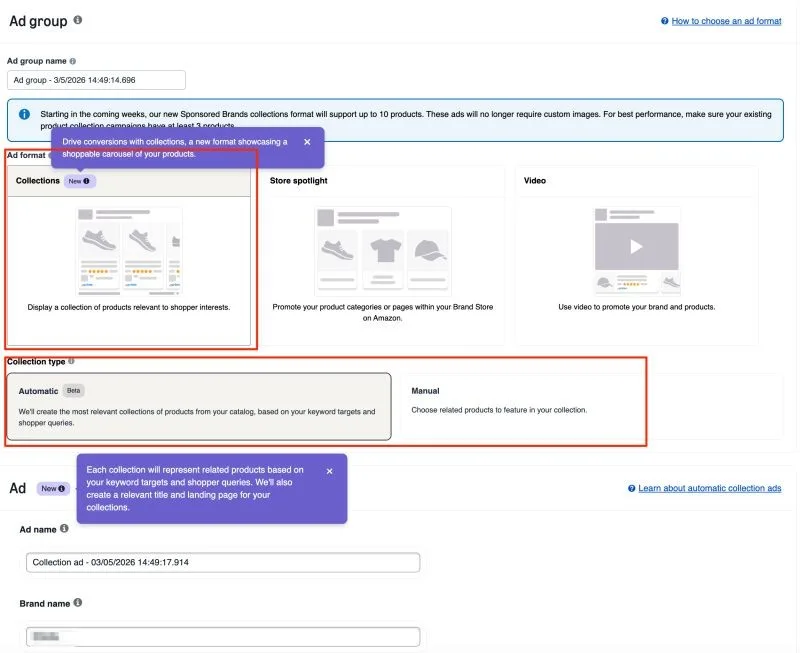The height and width of the screenshot is (653, 800).
Task: Click the blue info icon in the notice banner
Action: click(24, 114)
